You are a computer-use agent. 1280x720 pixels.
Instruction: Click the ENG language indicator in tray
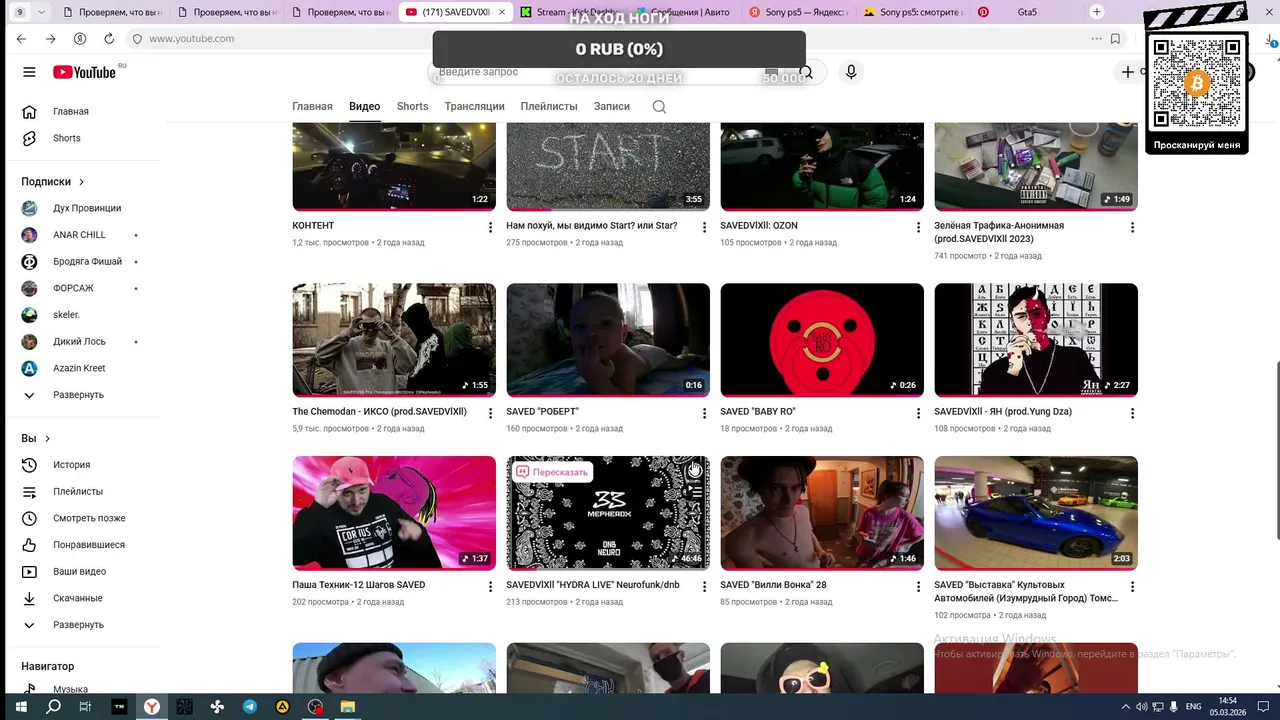(x=1193, y=706)
